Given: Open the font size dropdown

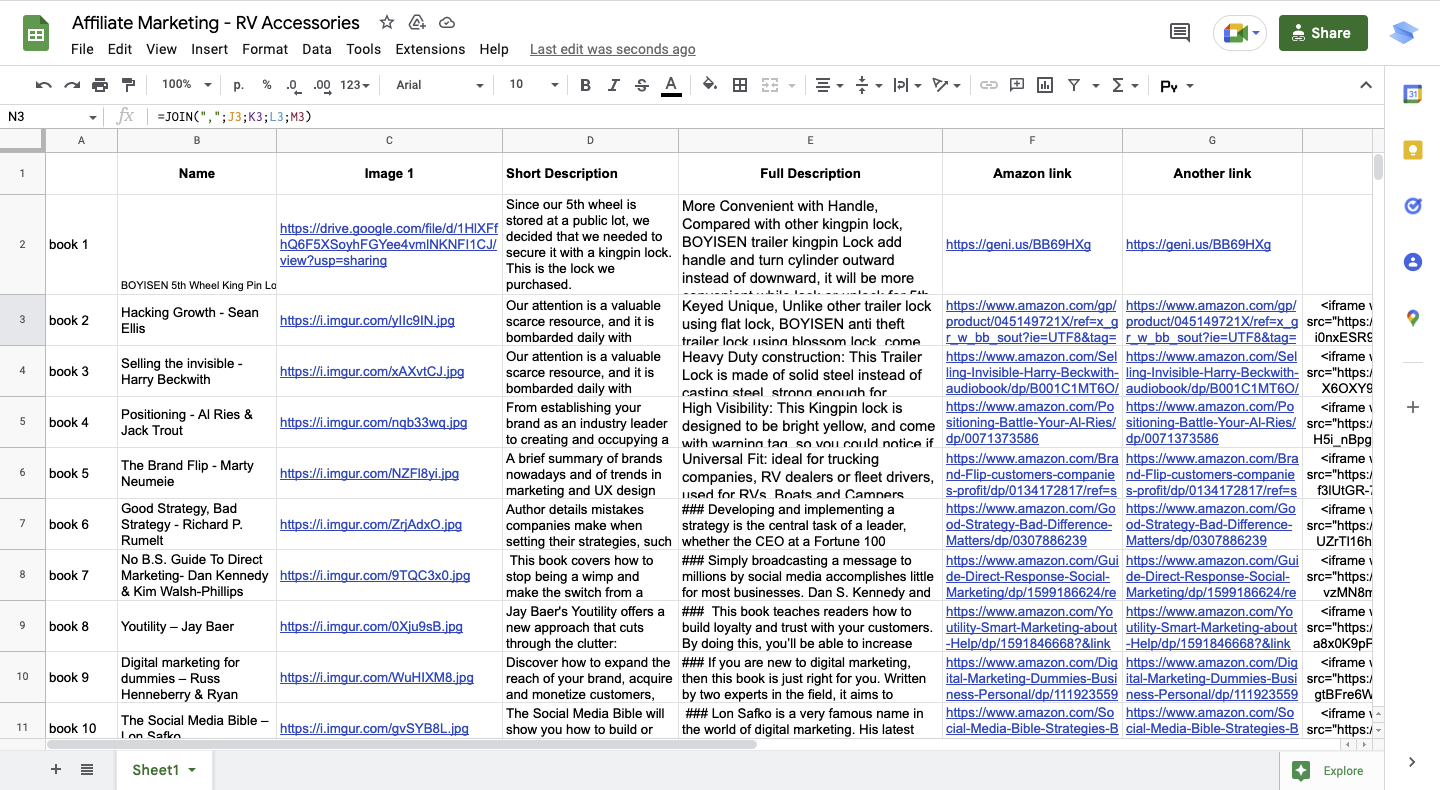Looking at the screenshot, I should click(x=533, y=85).
